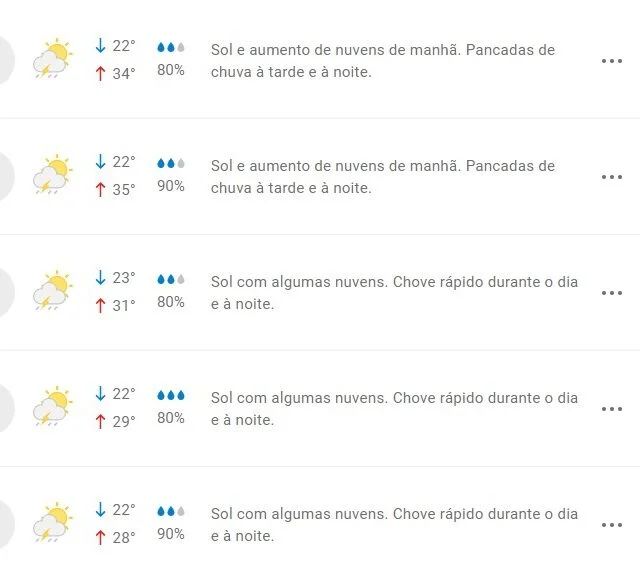
Task: Click the forecast description in the 35° row
Action: (383, 177)
